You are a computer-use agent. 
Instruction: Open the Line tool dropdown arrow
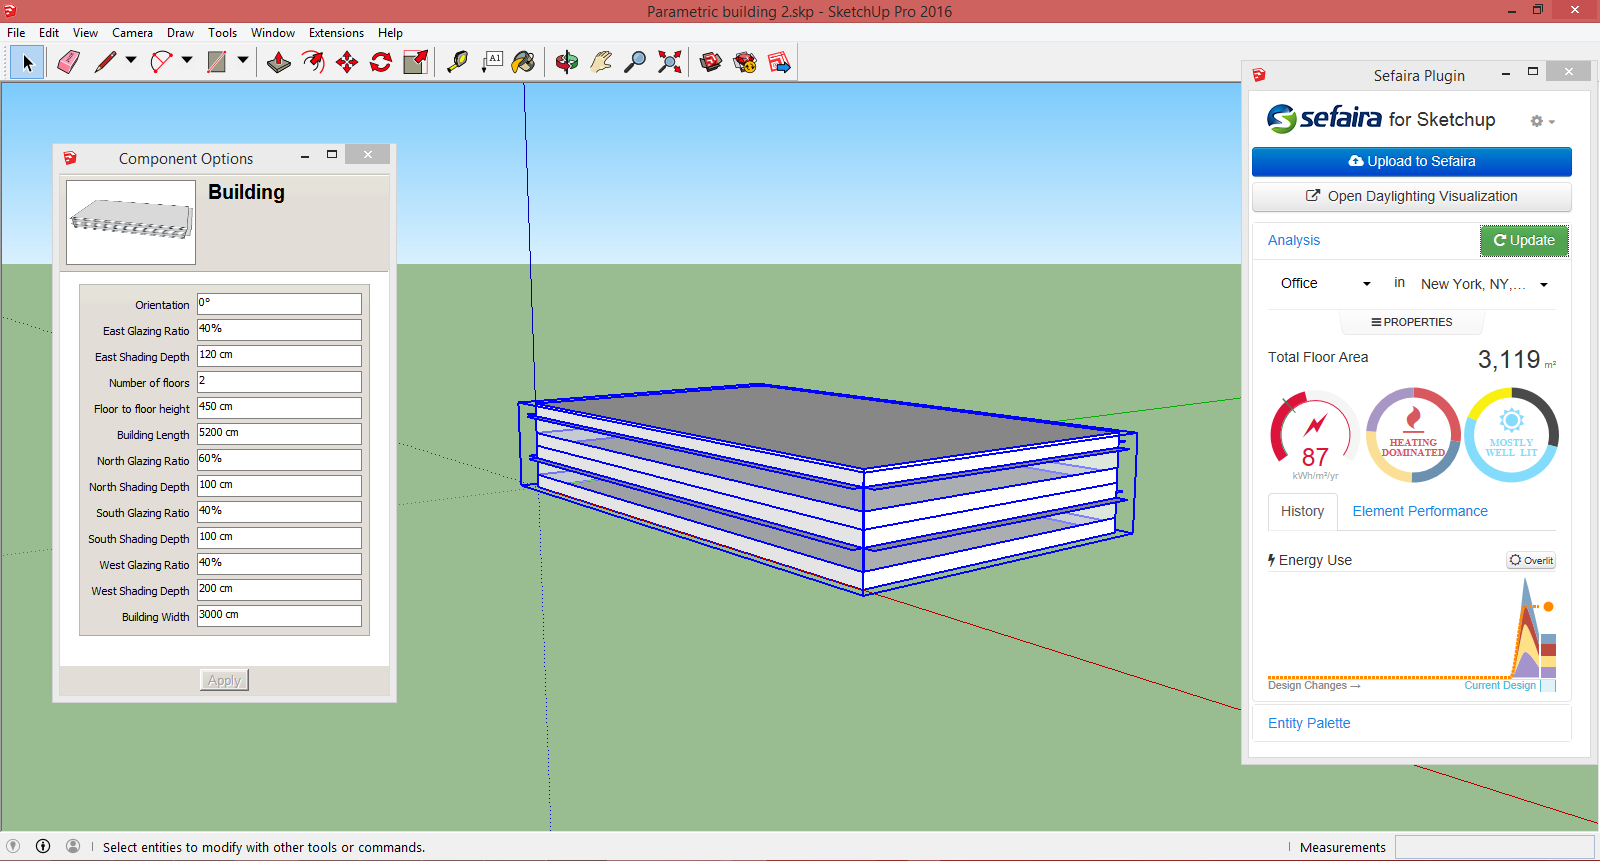click(x=131, y=61)
